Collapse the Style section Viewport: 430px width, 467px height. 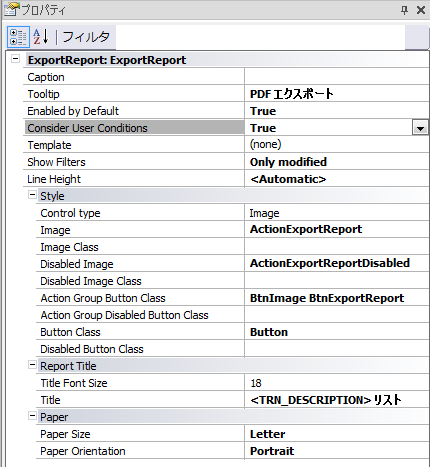[32, 195]
